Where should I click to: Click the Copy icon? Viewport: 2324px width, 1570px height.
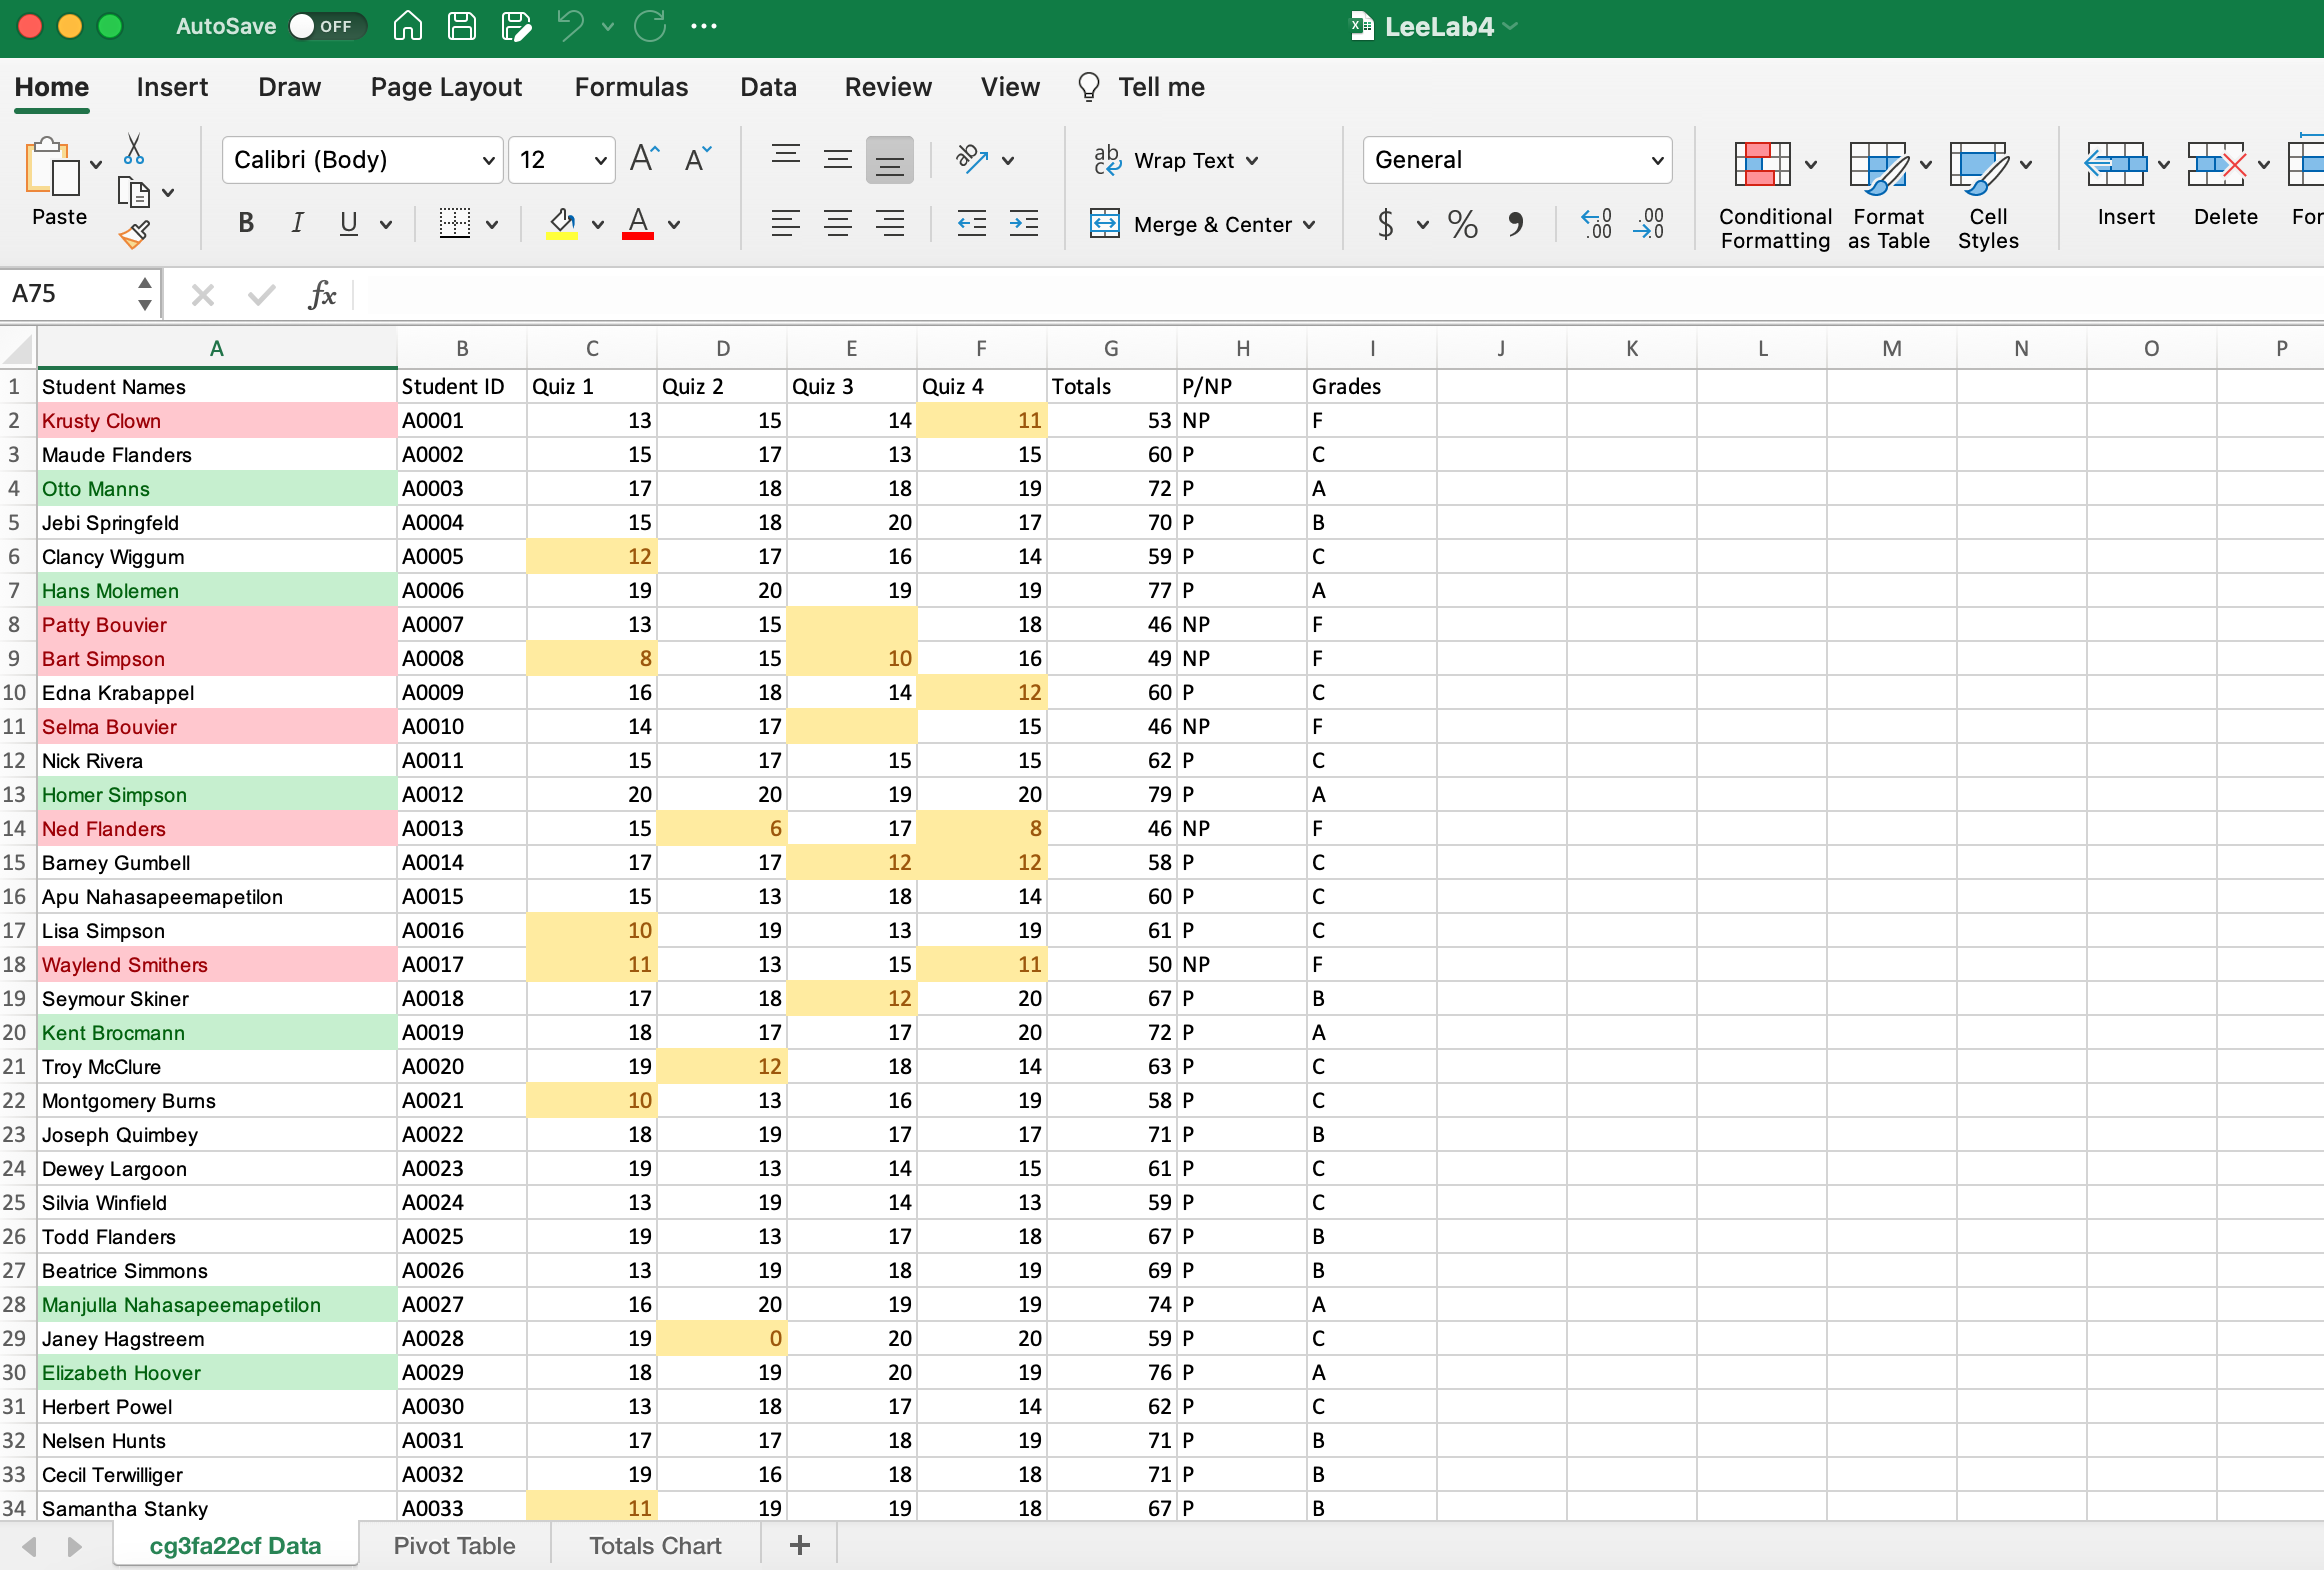pyautogui.click(x=133, y=192)
